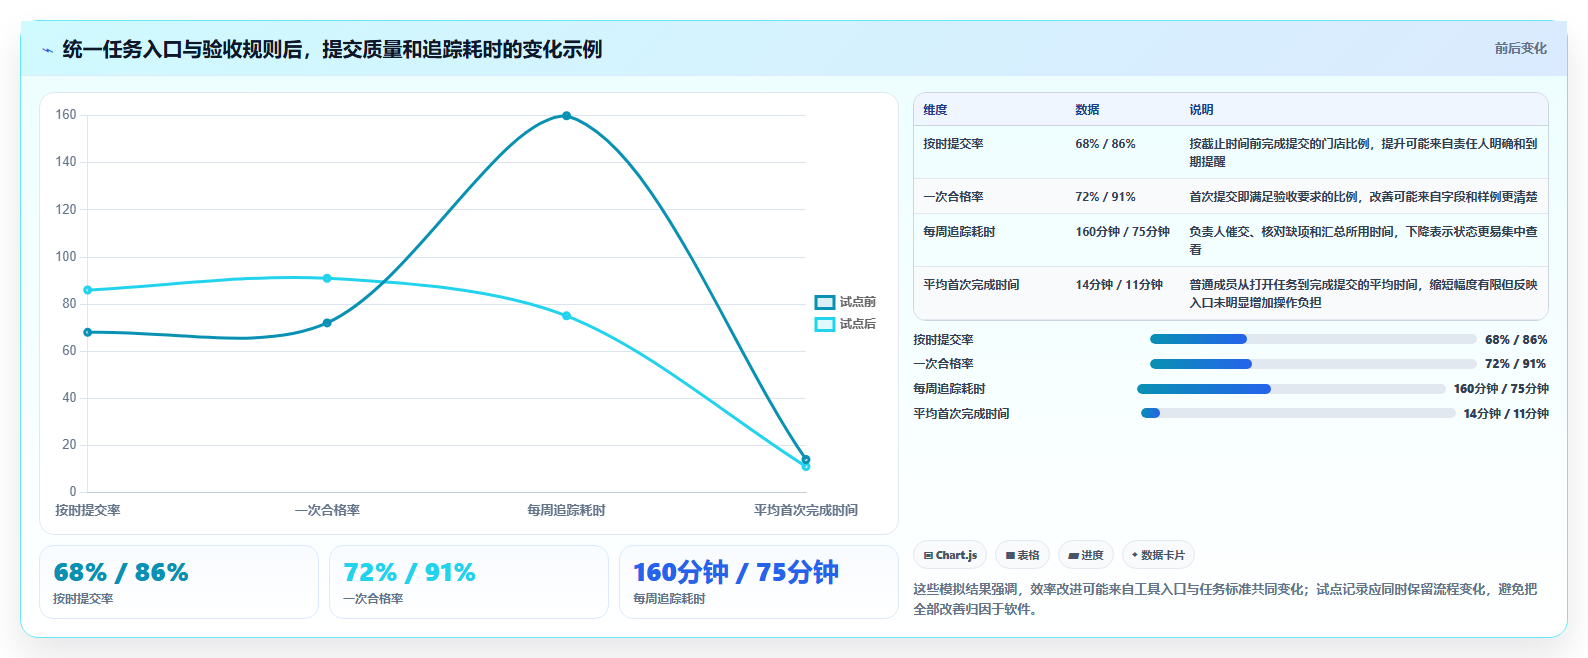Click the y-axis value 100

pyautogui.click(x=66, y=257)
